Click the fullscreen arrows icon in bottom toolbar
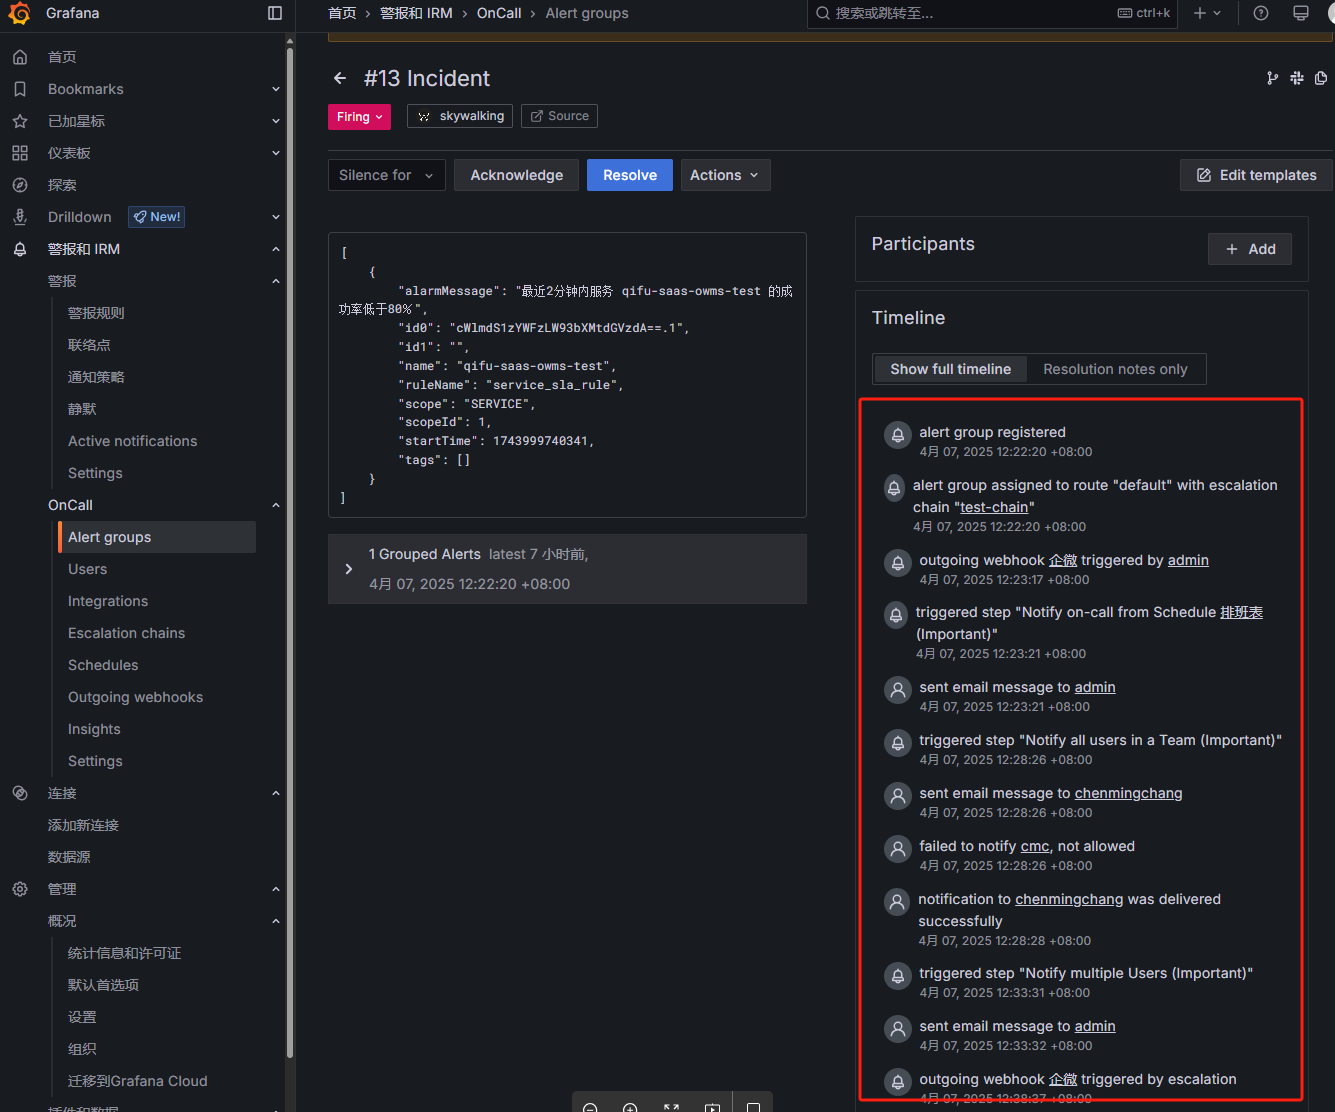1335x1112 pixels. 671,1107
